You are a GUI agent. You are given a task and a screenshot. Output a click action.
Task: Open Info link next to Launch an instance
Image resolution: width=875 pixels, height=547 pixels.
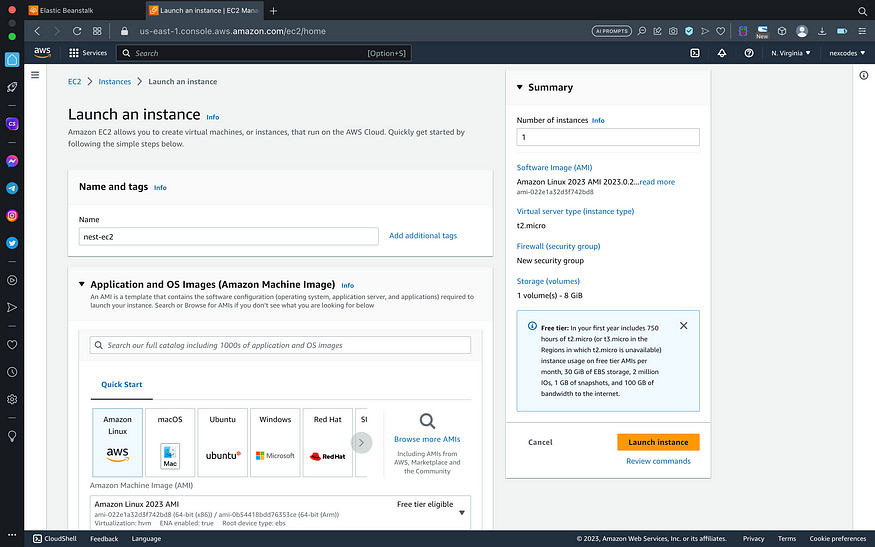(x=213, y=117)
